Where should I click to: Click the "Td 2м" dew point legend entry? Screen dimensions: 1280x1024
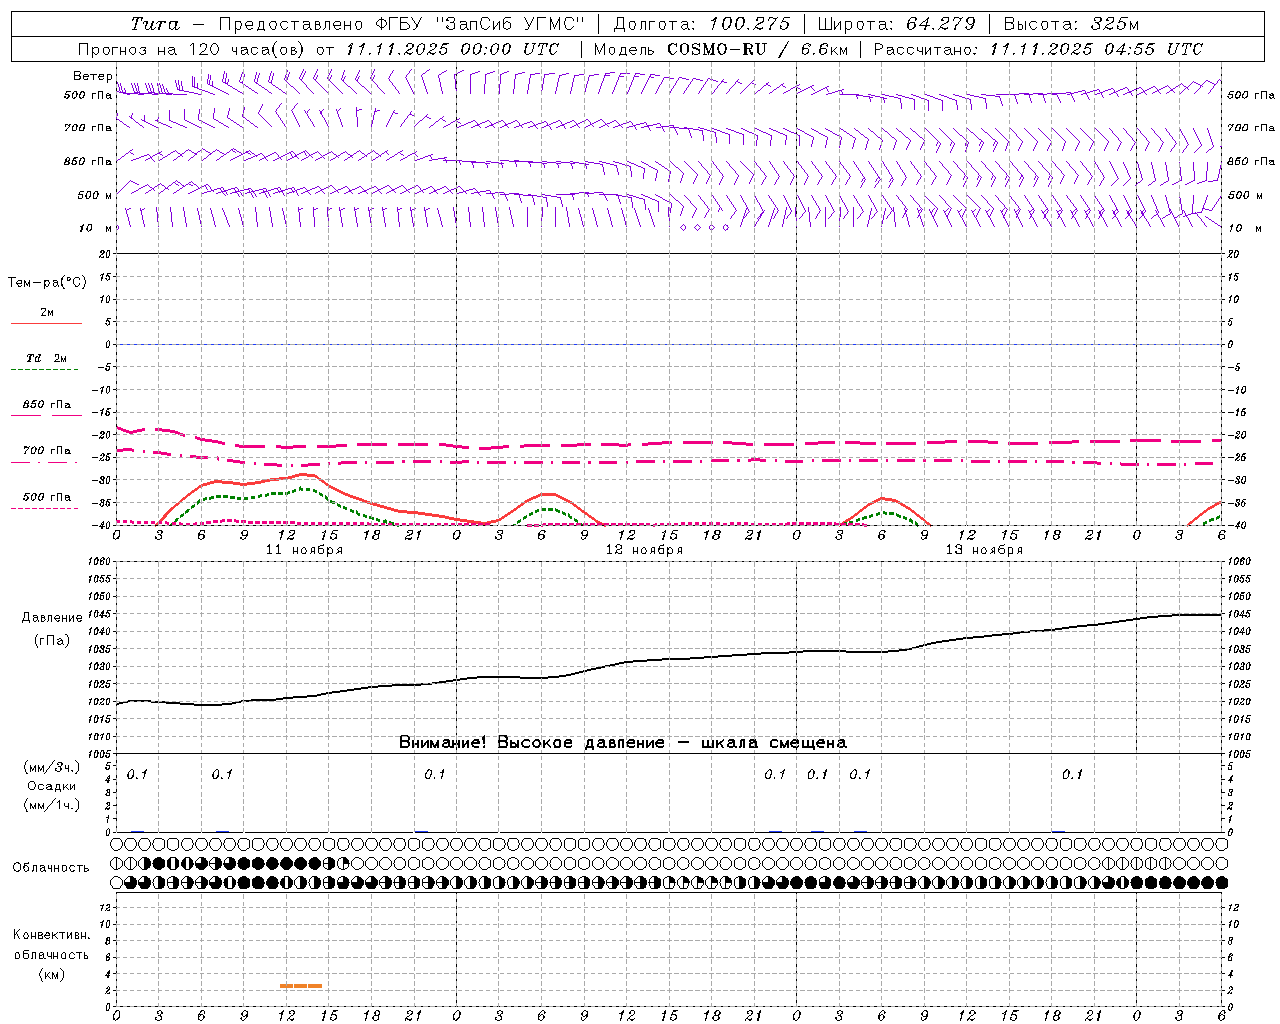coord(46,358)
